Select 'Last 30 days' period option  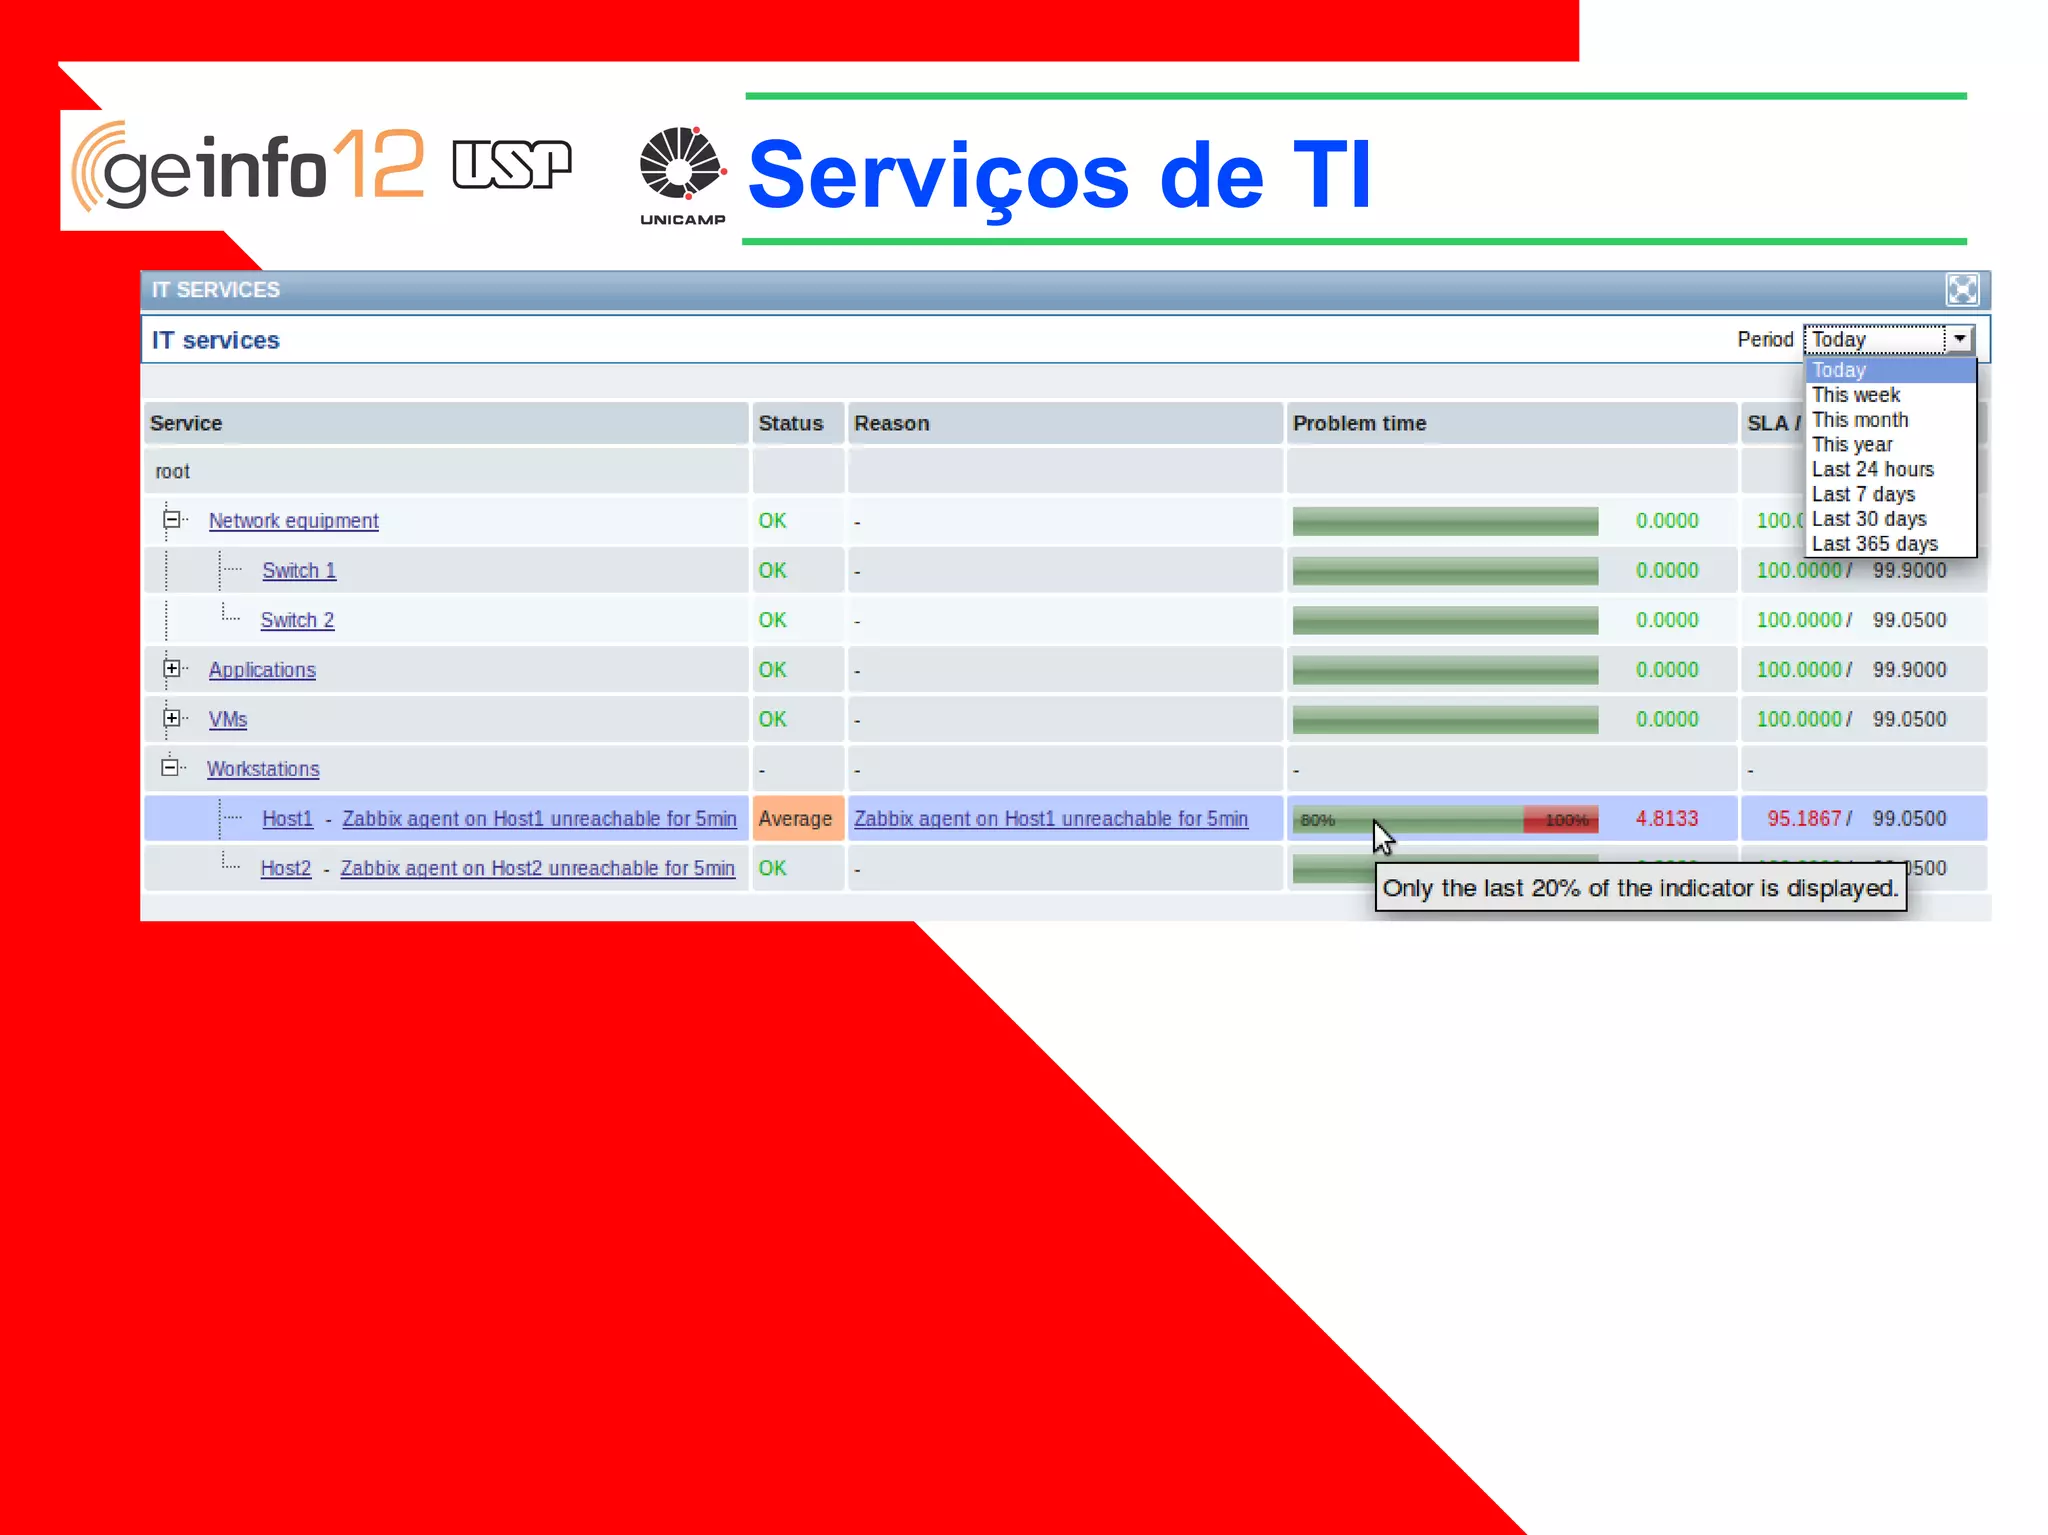1868,519
